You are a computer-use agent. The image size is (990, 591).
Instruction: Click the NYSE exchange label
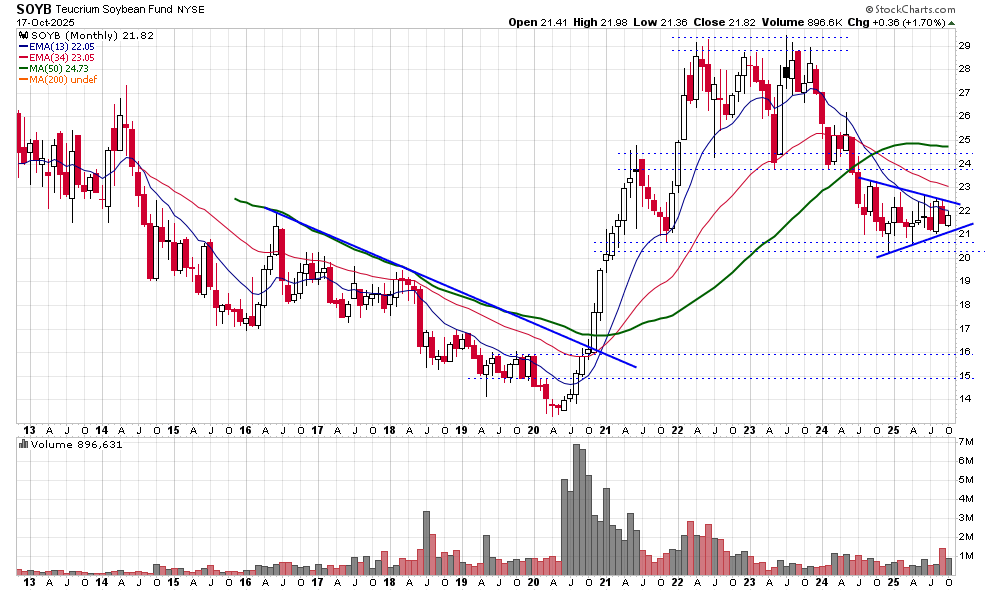click(191, 10)
